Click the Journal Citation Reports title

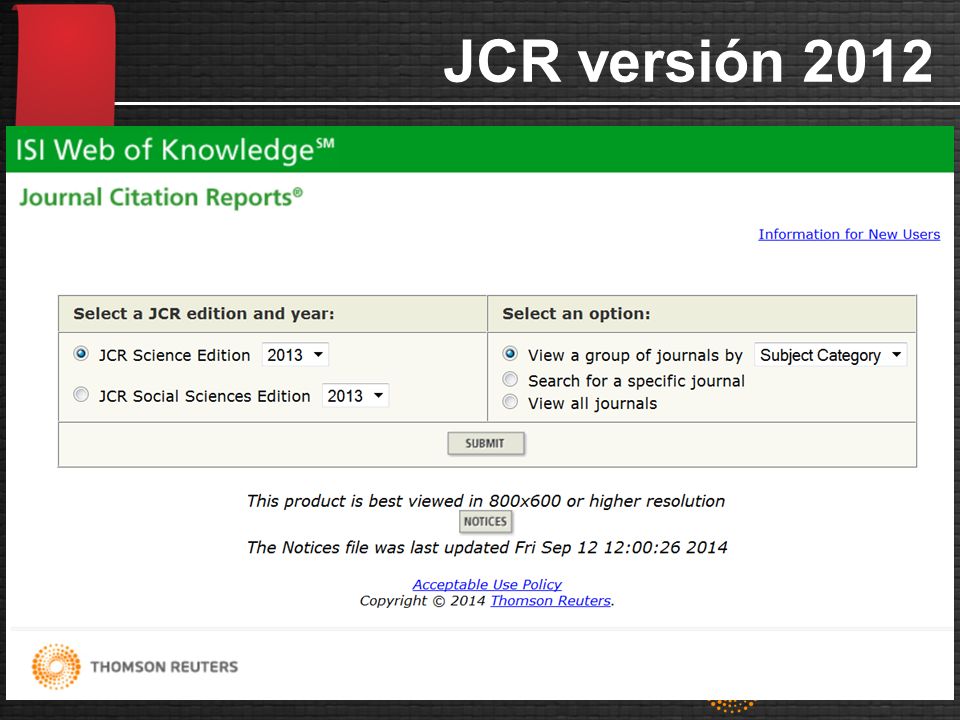161,198
